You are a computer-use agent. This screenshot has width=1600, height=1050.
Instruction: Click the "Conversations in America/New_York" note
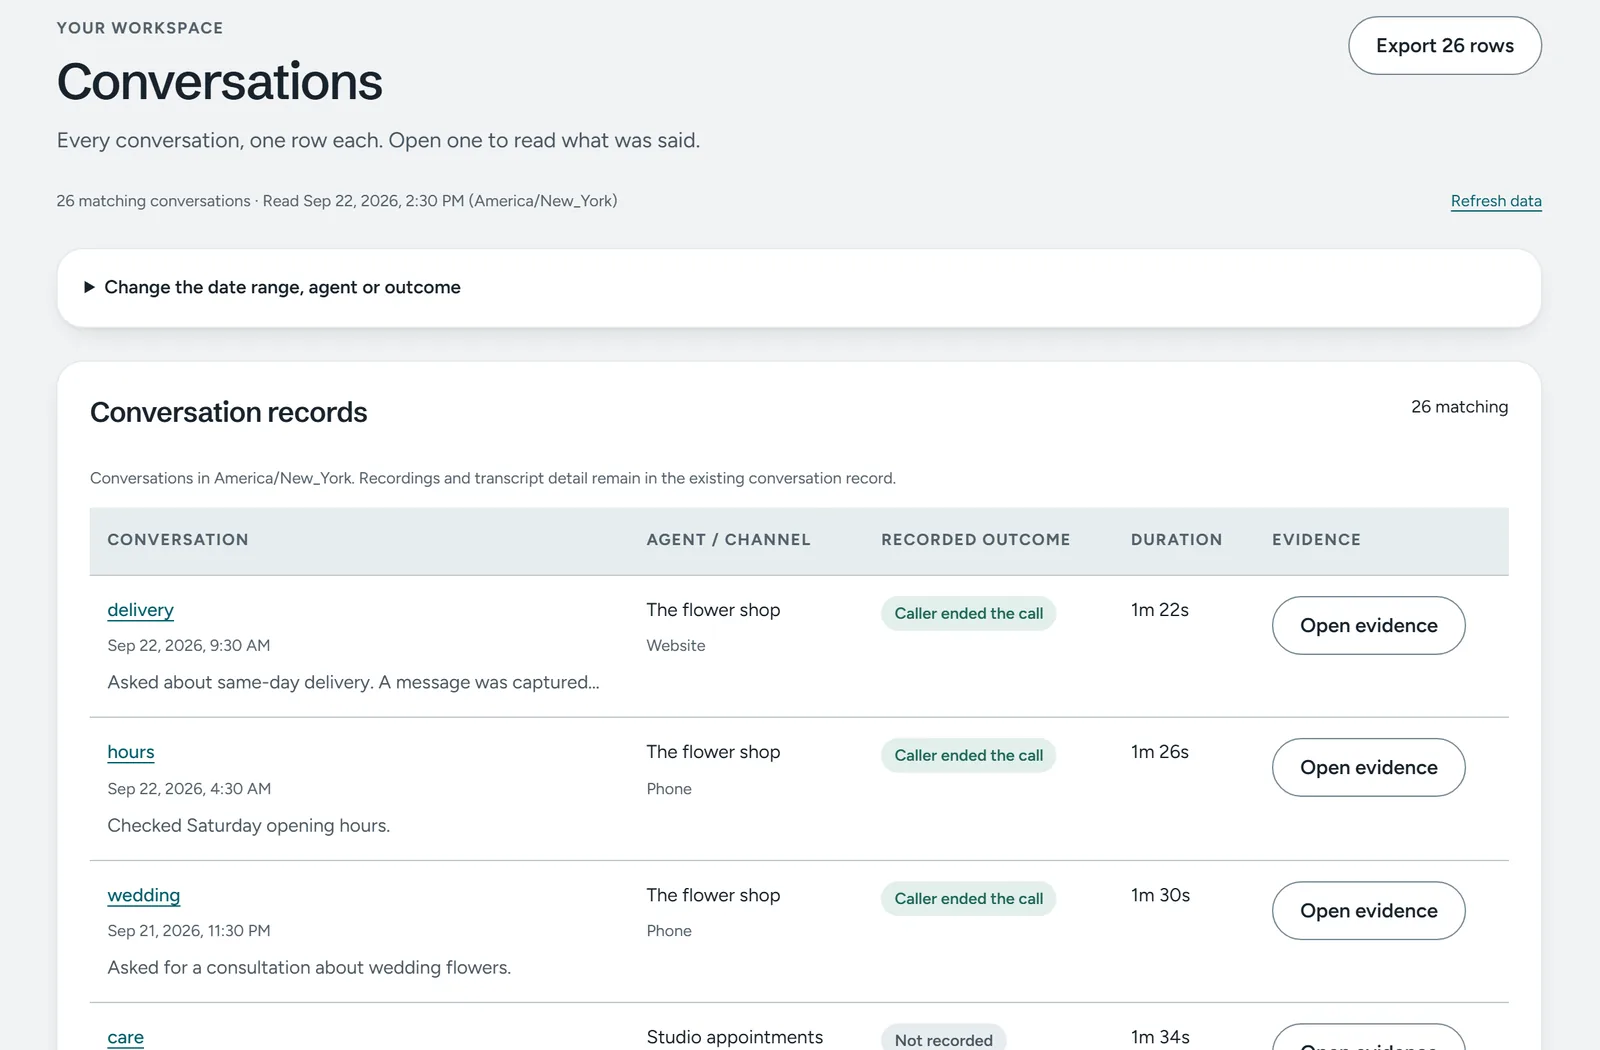pyautogui.click(x=493, y=478)
